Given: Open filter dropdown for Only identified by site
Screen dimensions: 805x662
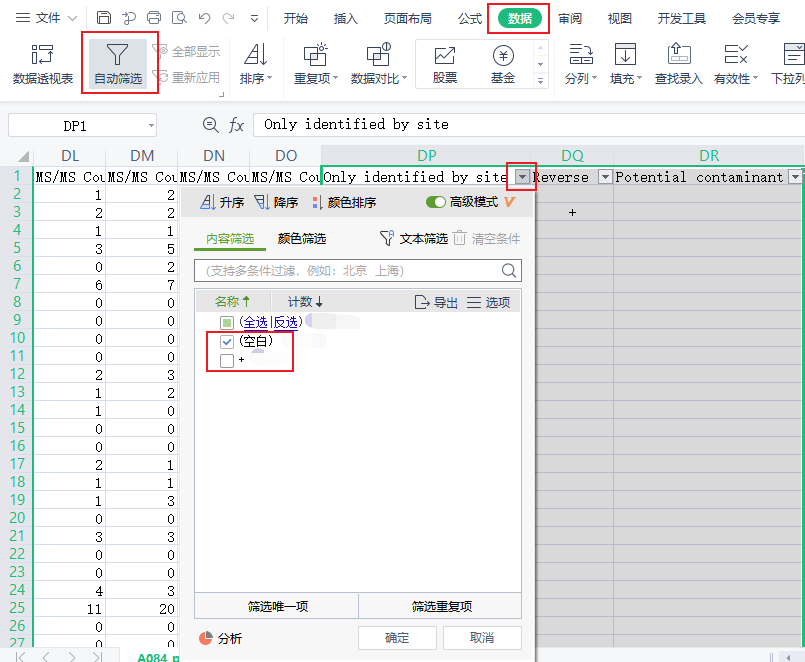Looking at the screenshot, I should pyautogui.click(x=523, y=177).
